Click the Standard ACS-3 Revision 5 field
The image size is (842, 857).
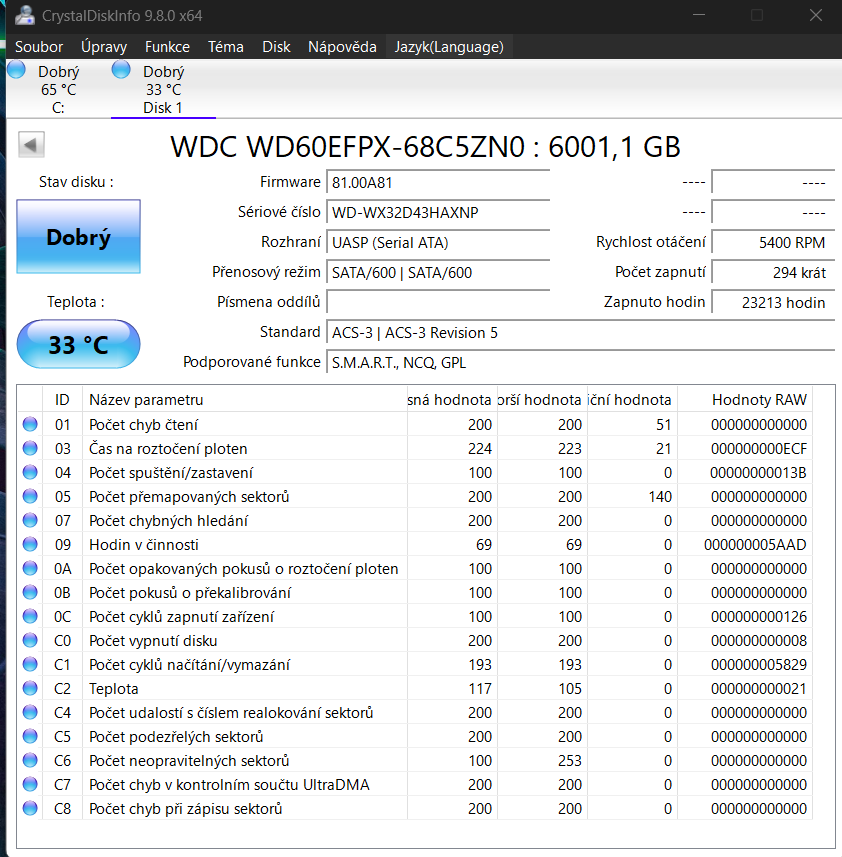[x=581, y=333]
